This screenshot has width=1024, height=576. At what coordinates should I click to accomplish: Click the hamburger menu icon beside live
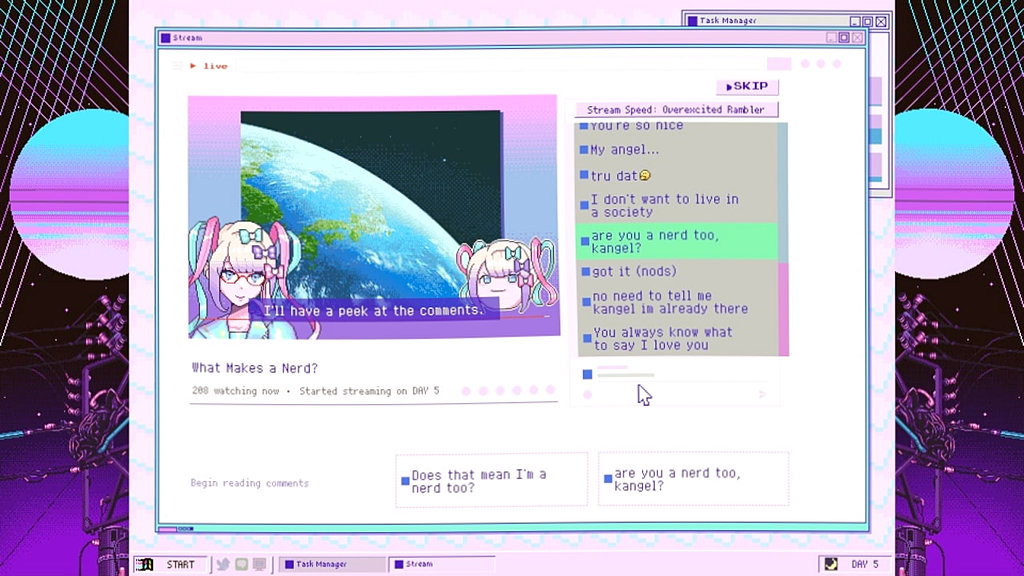(177, 65)
